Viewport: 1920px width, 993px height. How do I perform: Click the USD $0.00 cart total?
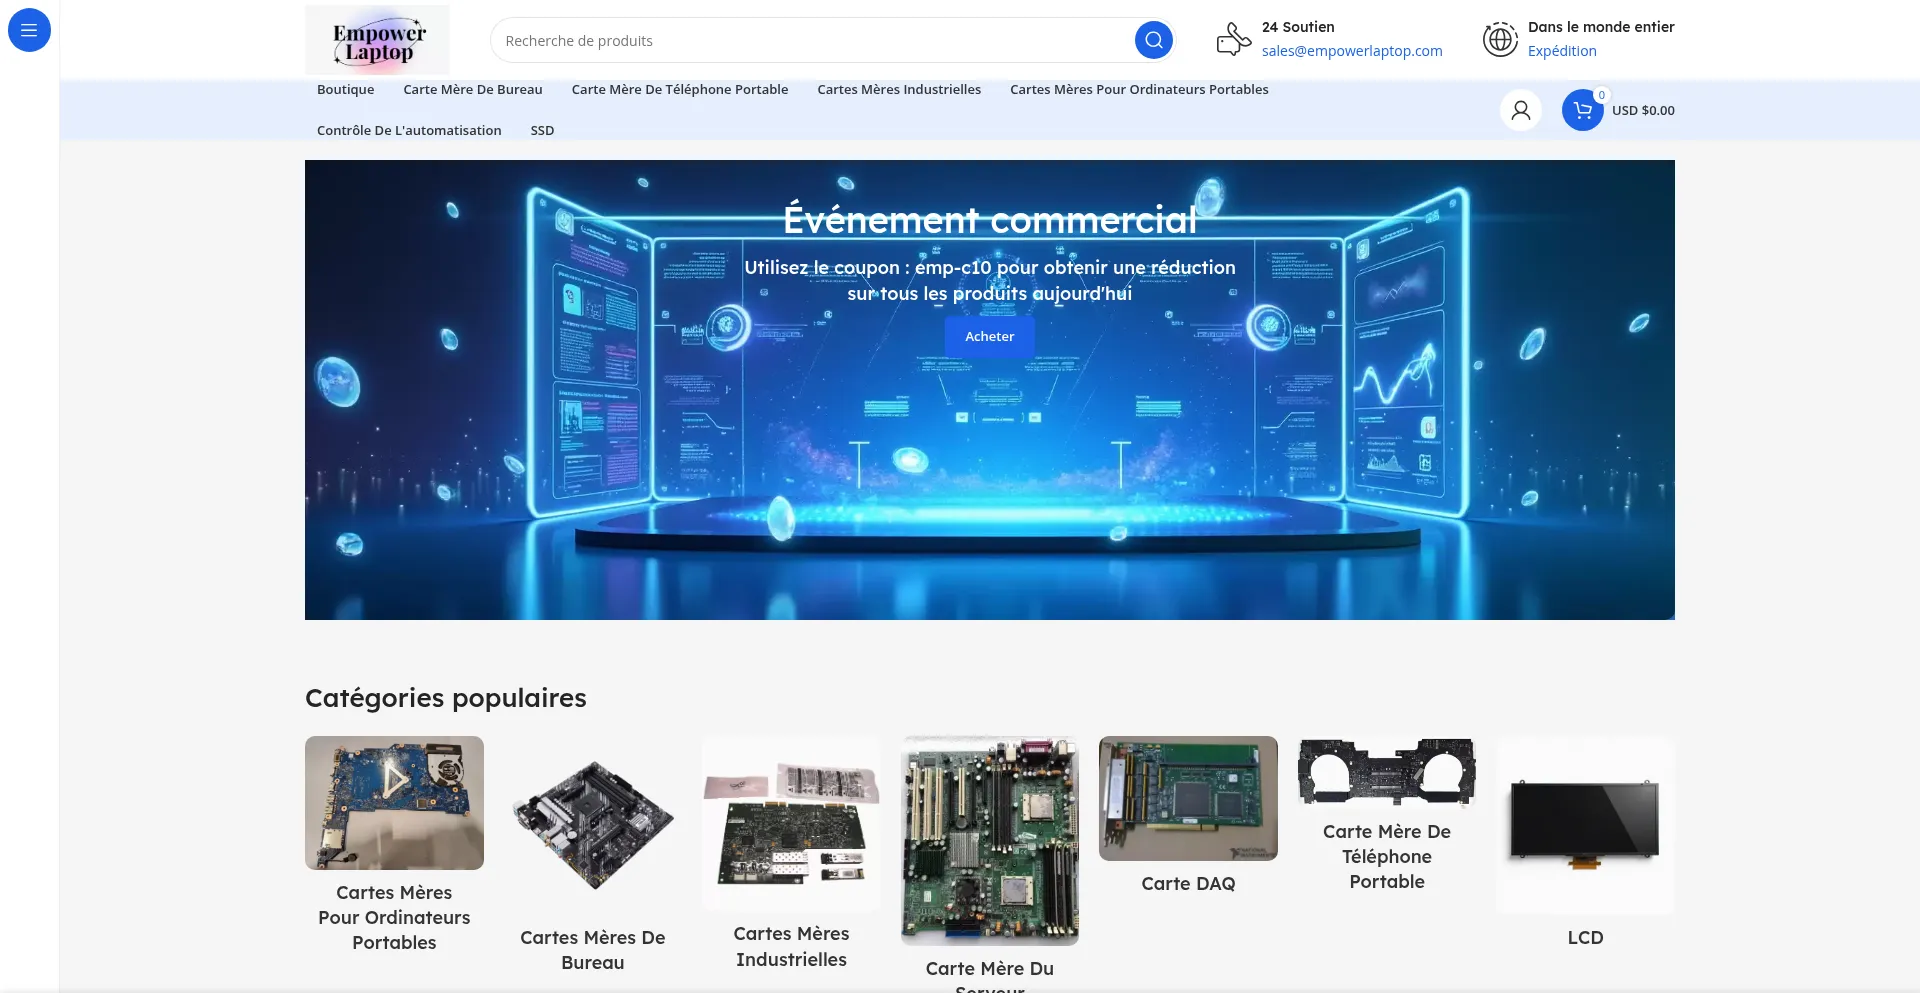[x=1642, y=110]
